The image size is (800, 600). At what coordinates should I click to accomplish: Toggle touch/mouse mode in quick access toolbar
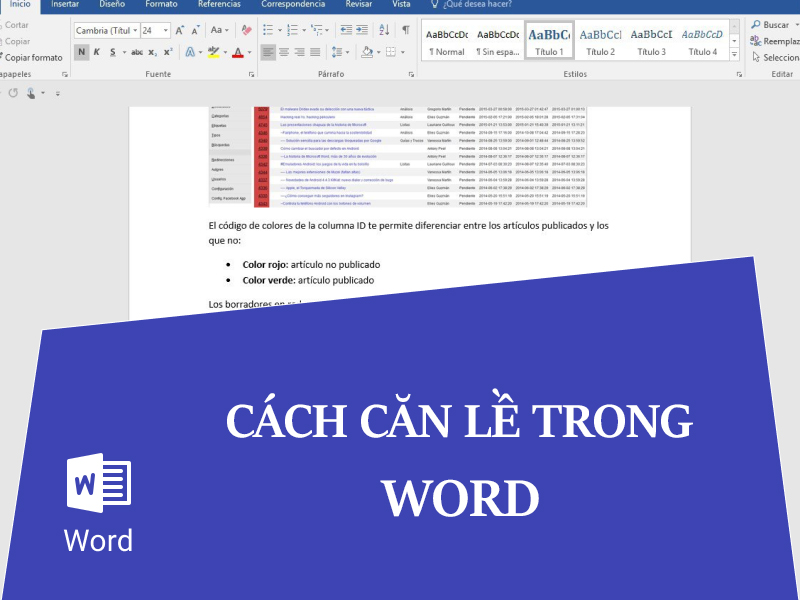click(x=31, y=93)
